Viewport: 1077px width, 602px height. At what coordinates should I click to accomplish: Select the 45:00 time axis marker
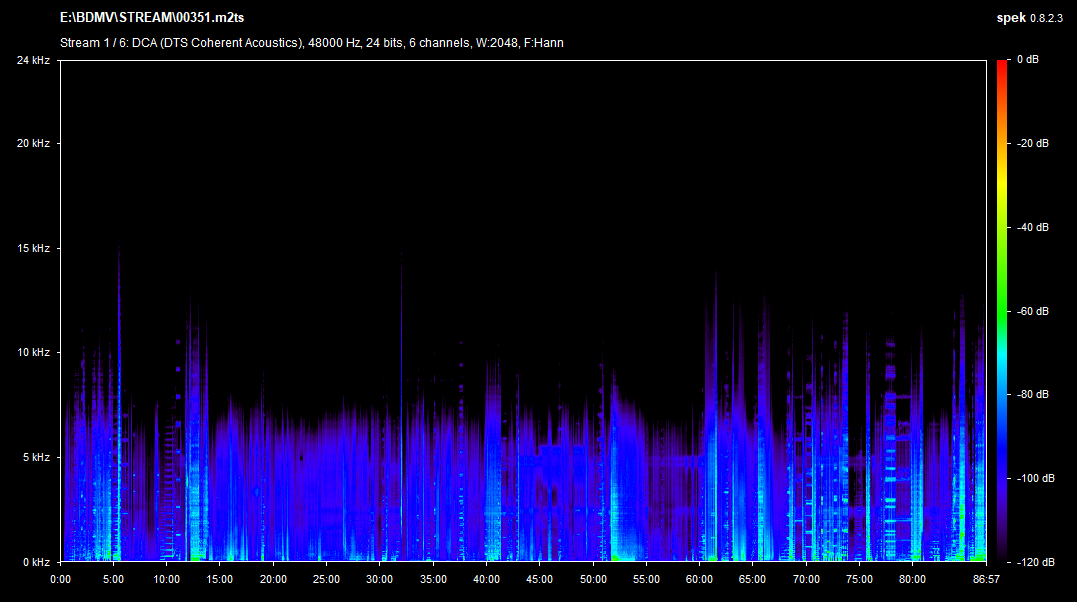[x=540, y=579]
